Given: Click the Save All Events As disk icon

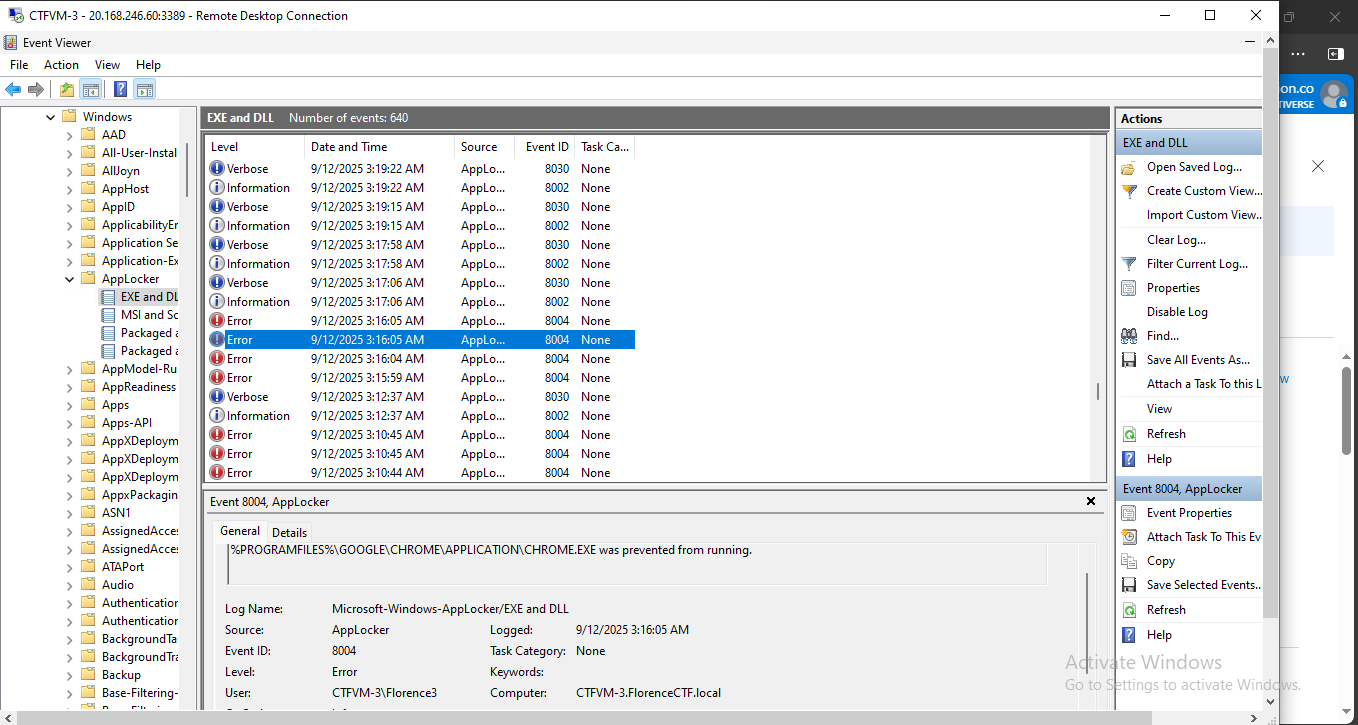Looking at the screenshot, I should pyautogui.click(x=1129, y=360).
